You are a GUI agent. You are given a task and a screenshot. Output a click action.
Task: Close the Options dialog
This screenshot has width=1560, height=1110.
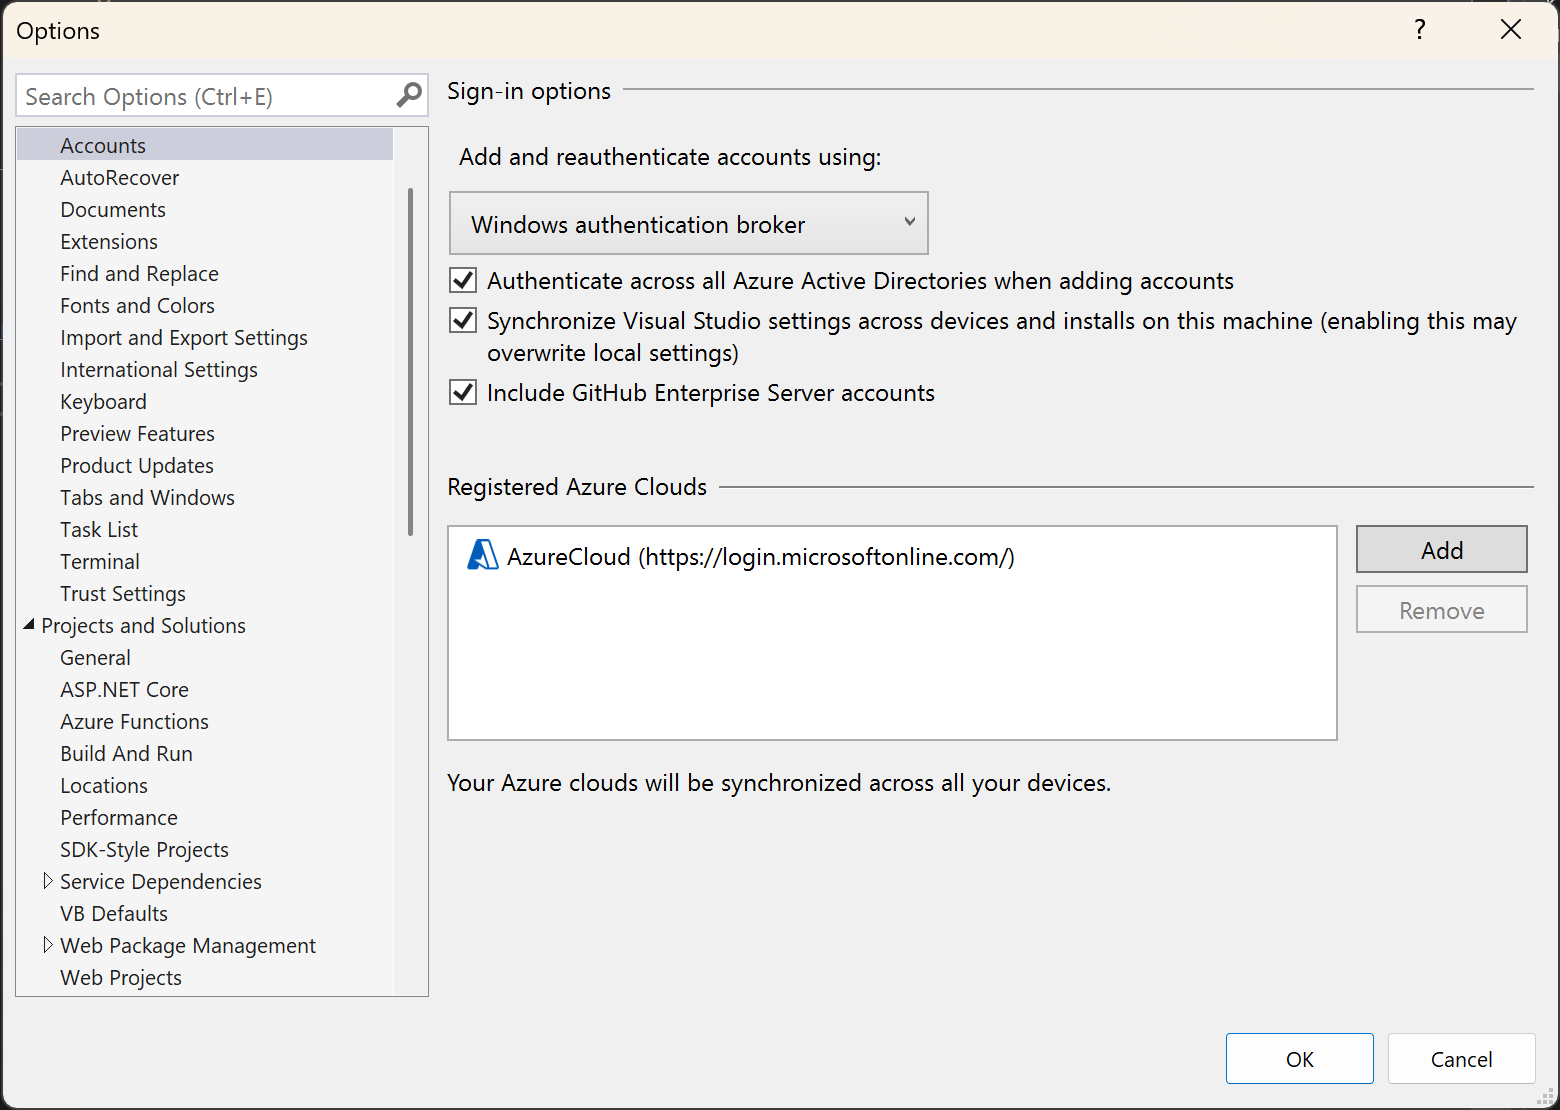click(x=1511, y=30)
